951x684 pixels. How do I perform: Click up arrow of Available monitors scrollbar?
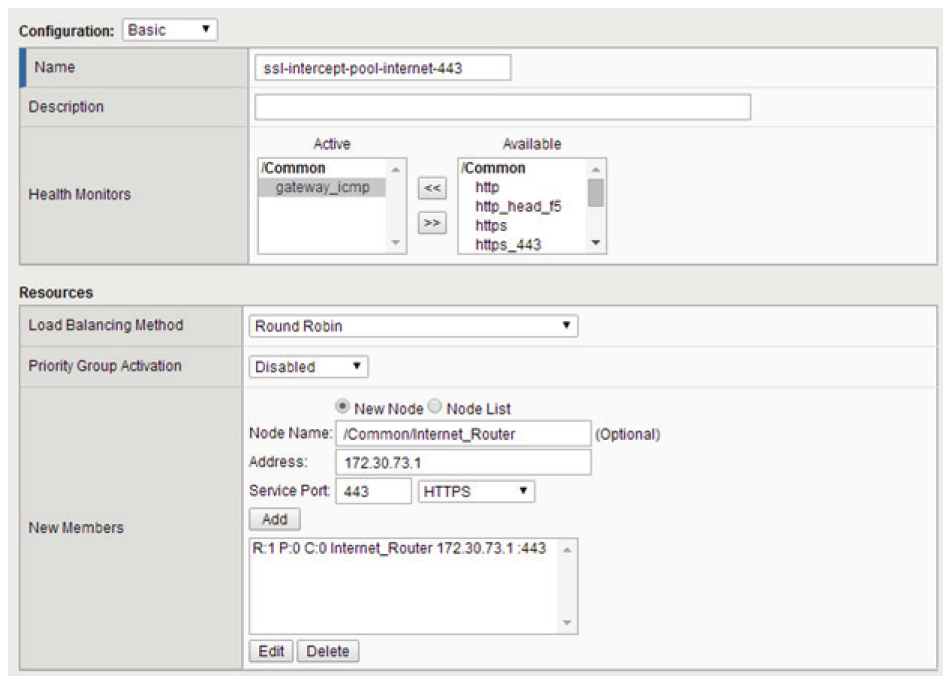pos(596,170)
